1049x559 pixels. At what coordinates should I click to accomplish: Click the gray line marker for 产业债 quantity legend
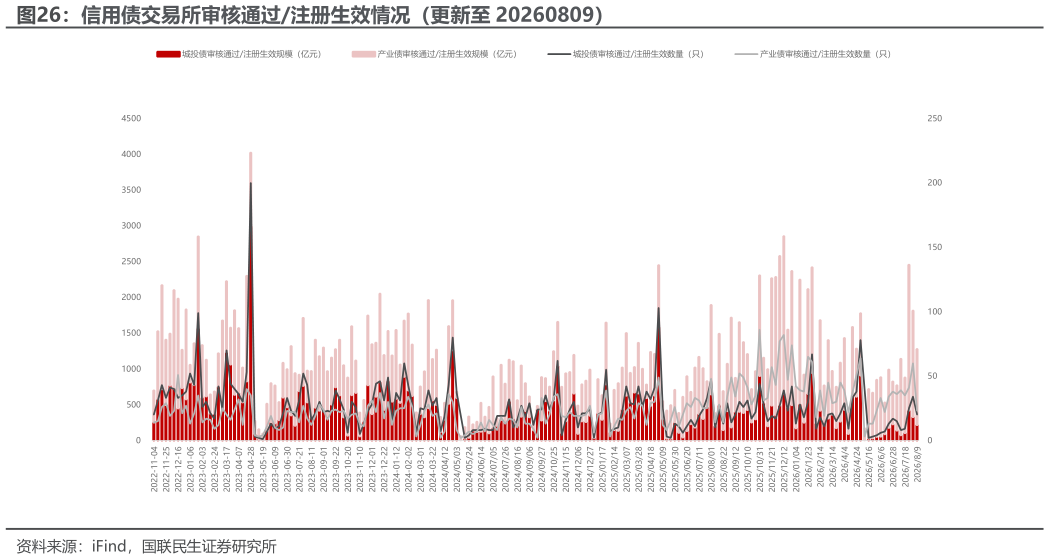point(746,54)
